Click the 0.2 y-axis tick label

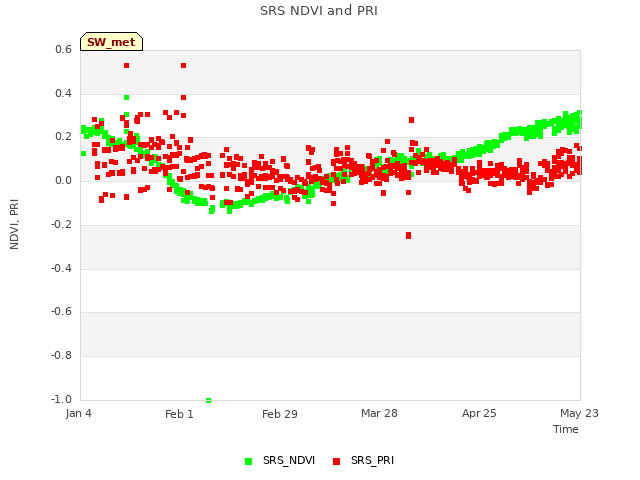[x=63, y=137]
